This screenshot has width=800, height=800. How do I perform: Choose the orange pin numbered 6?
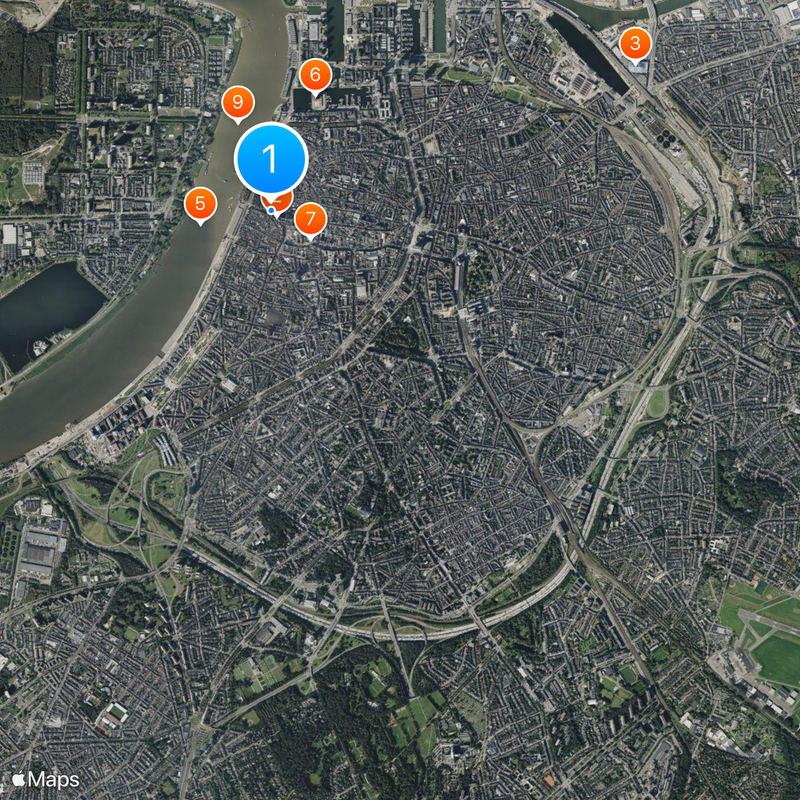click(315, 76)
